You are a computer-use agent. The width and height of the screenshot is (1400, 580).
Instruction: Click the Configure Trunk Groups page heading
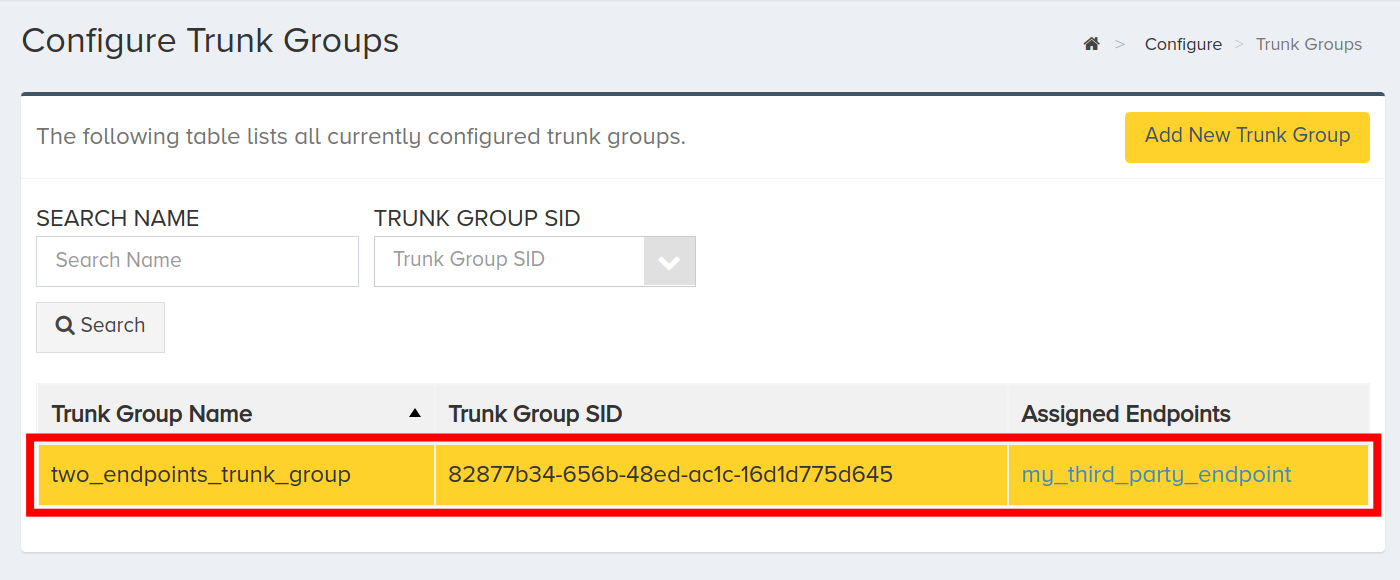(x=210, y=41)
